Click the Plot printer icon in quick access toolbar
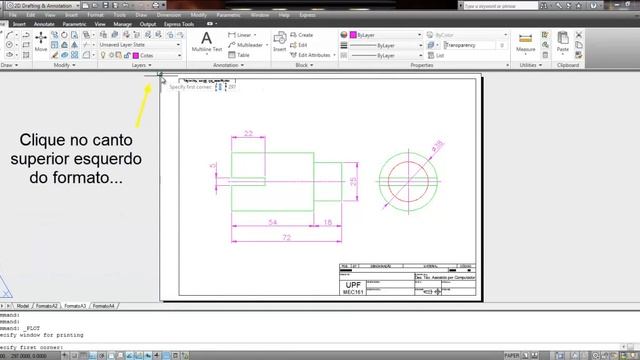 click(x=156, y=5)
